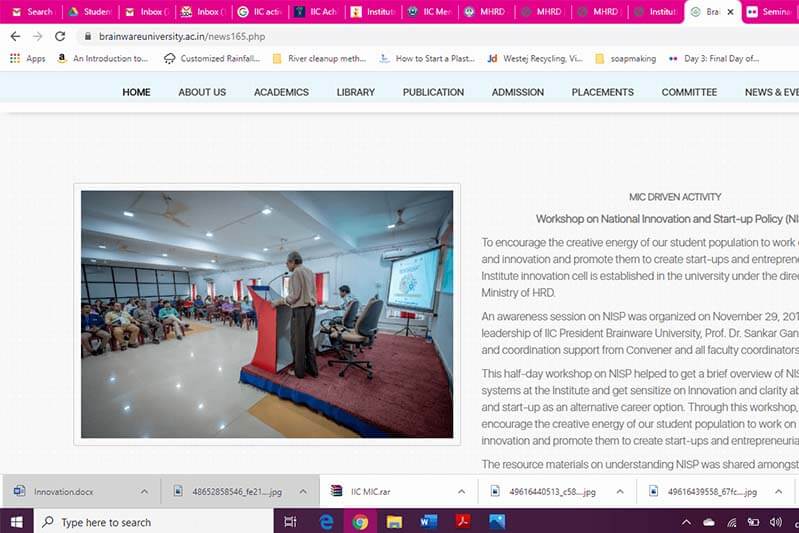Screen dimensions: 799x533
Task: Switch to the 'IIC acti' Google tab
Action: coord(260,11)
